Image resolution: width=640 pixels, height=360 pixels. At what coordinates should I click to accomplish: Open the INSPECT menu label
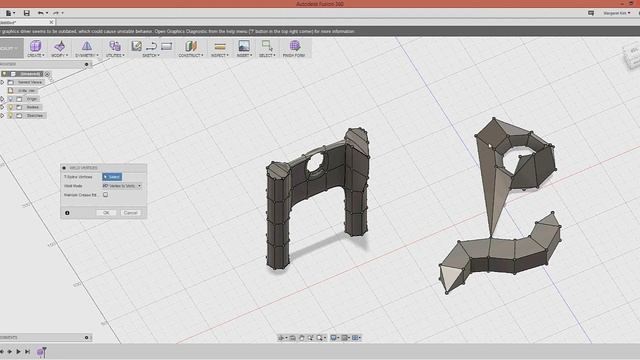click(x=220, y=55)
